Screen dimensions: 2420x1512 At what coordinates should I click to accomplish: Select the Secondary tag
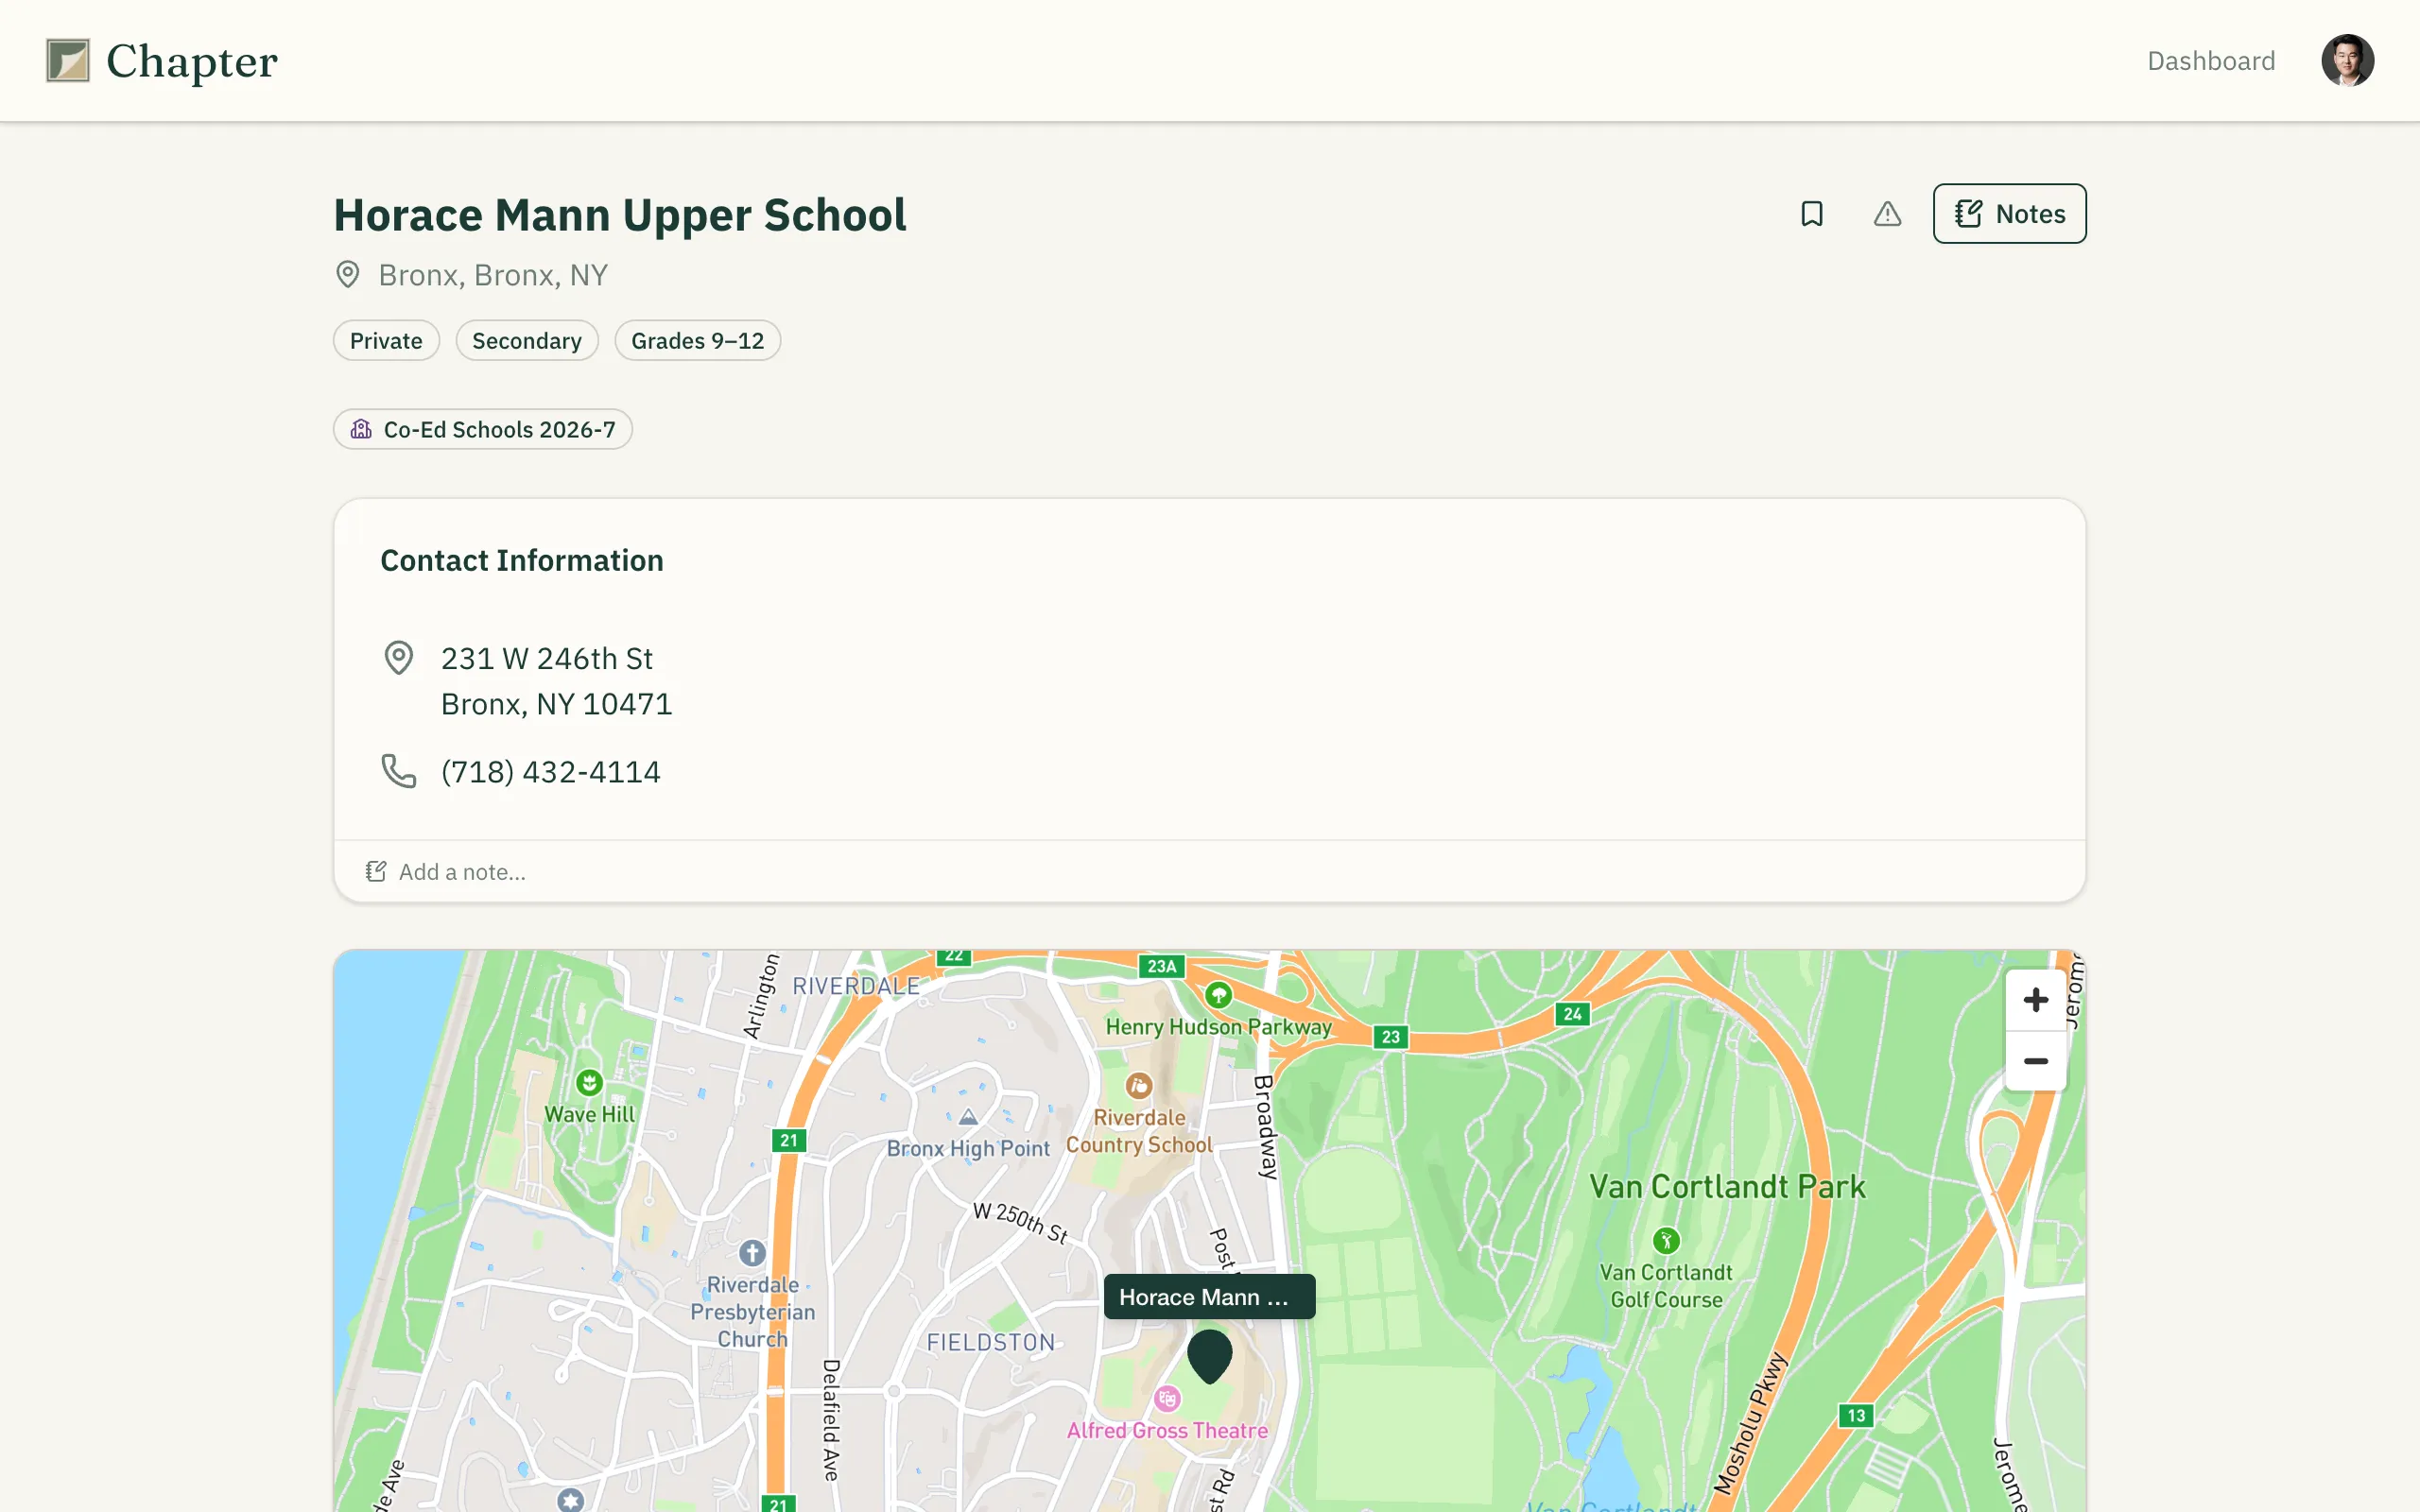point(527,341)
